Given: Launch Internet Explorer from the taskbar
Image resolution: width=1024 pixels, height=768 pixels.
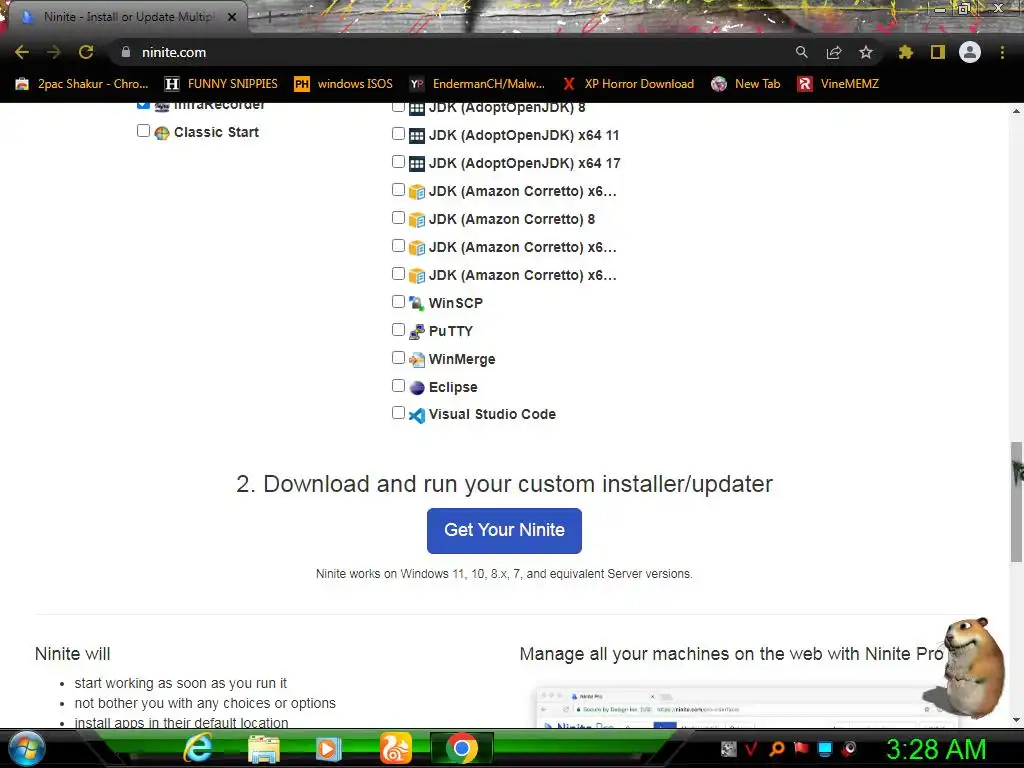Looking at the screenshot, I should point(197,748).
